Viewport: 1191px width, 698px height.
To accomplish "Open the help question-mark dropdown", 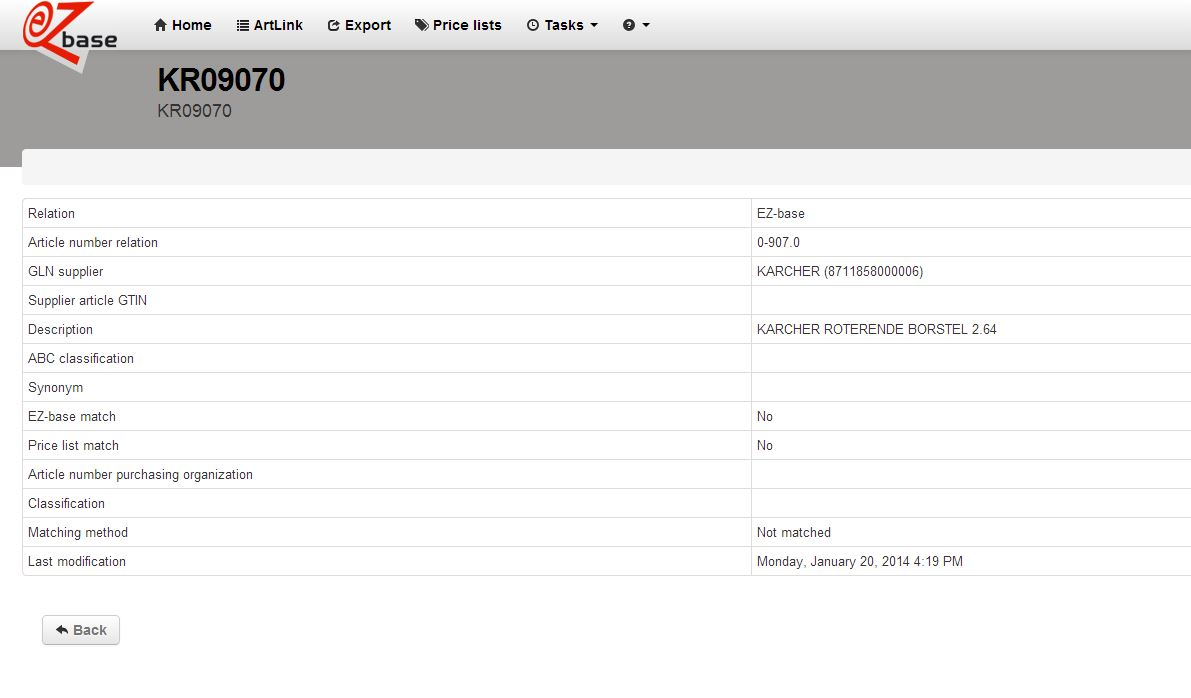I will [x=637, y=25].
